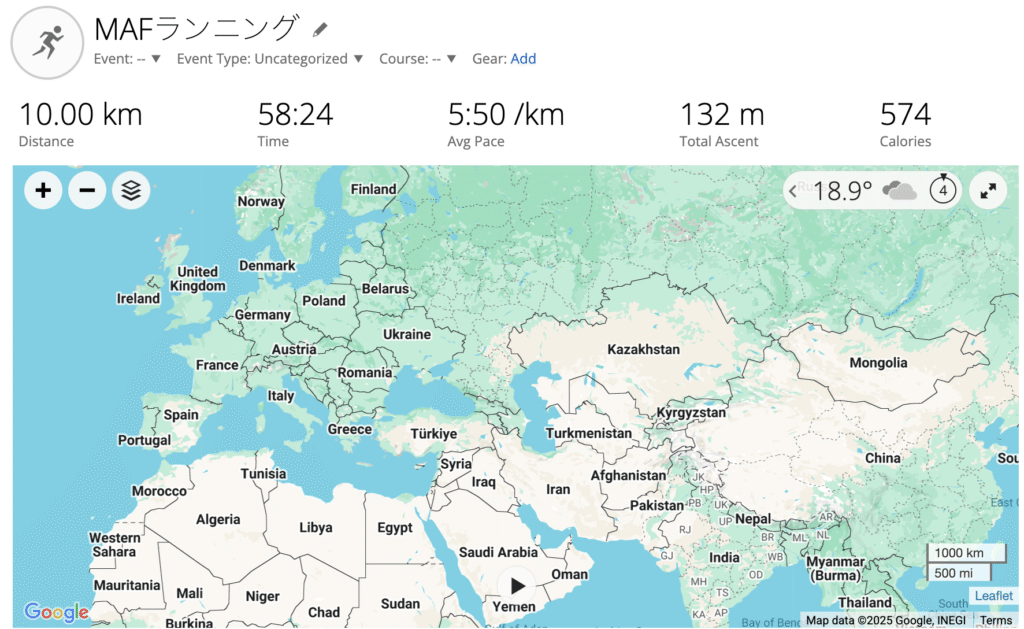Viewport: 1024px width, 629px height.
Task: Click the 5:50 /km average pace value
Action: [x=505, y=115]
